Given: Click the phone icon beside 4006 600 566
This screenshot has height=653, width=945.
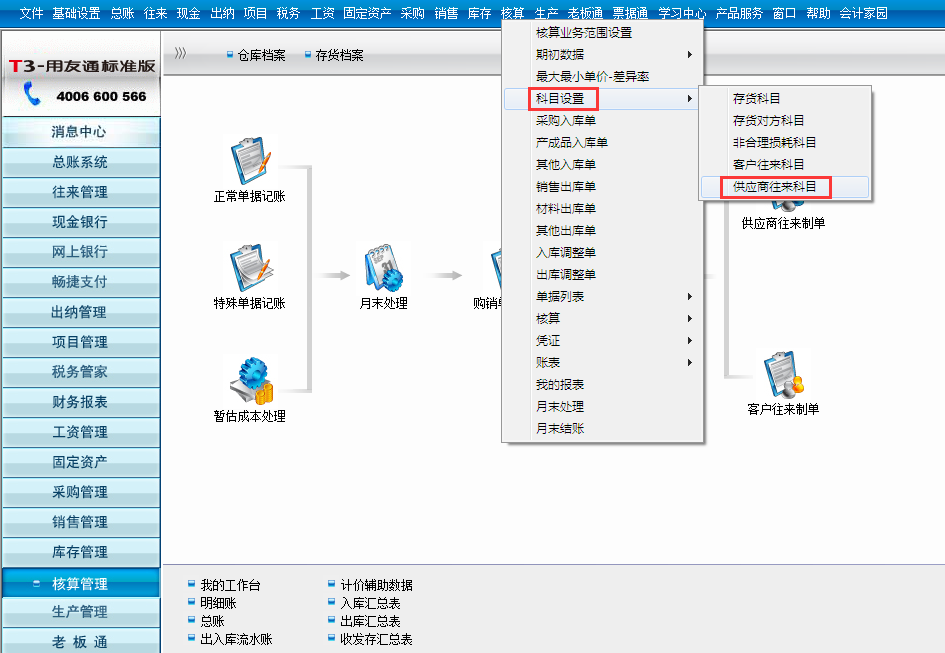Looking at the screenshot, I should (x=33, y=95).
